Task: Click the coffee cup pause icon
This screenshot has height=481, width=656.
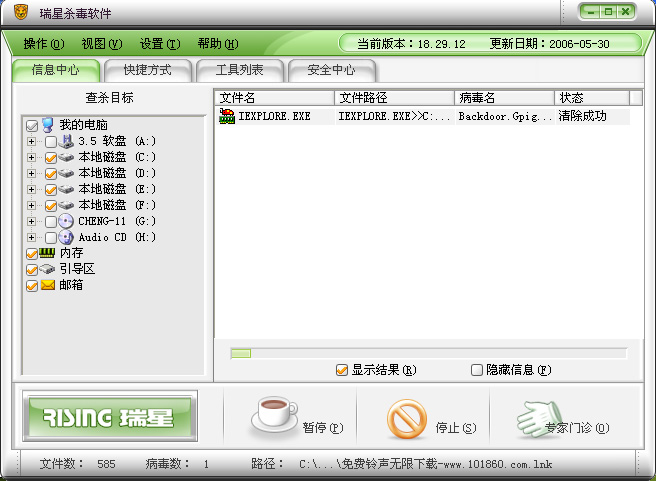Action: pos(274,414)
